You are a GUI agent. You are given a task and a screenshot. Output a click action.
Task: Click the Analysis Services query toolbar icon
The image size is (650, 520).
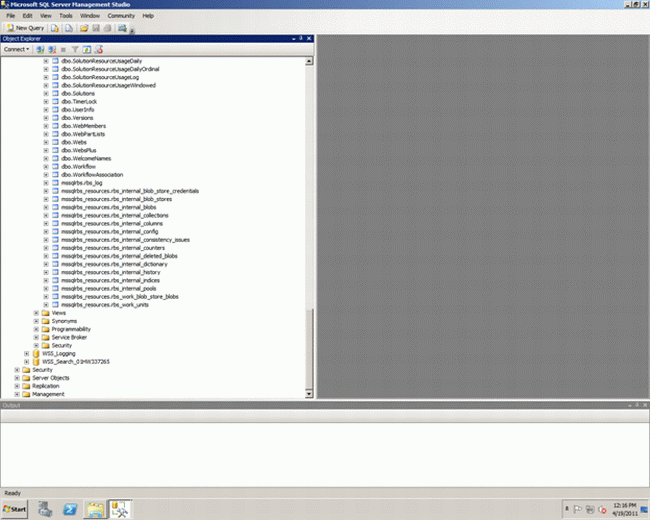pos(69,28)
